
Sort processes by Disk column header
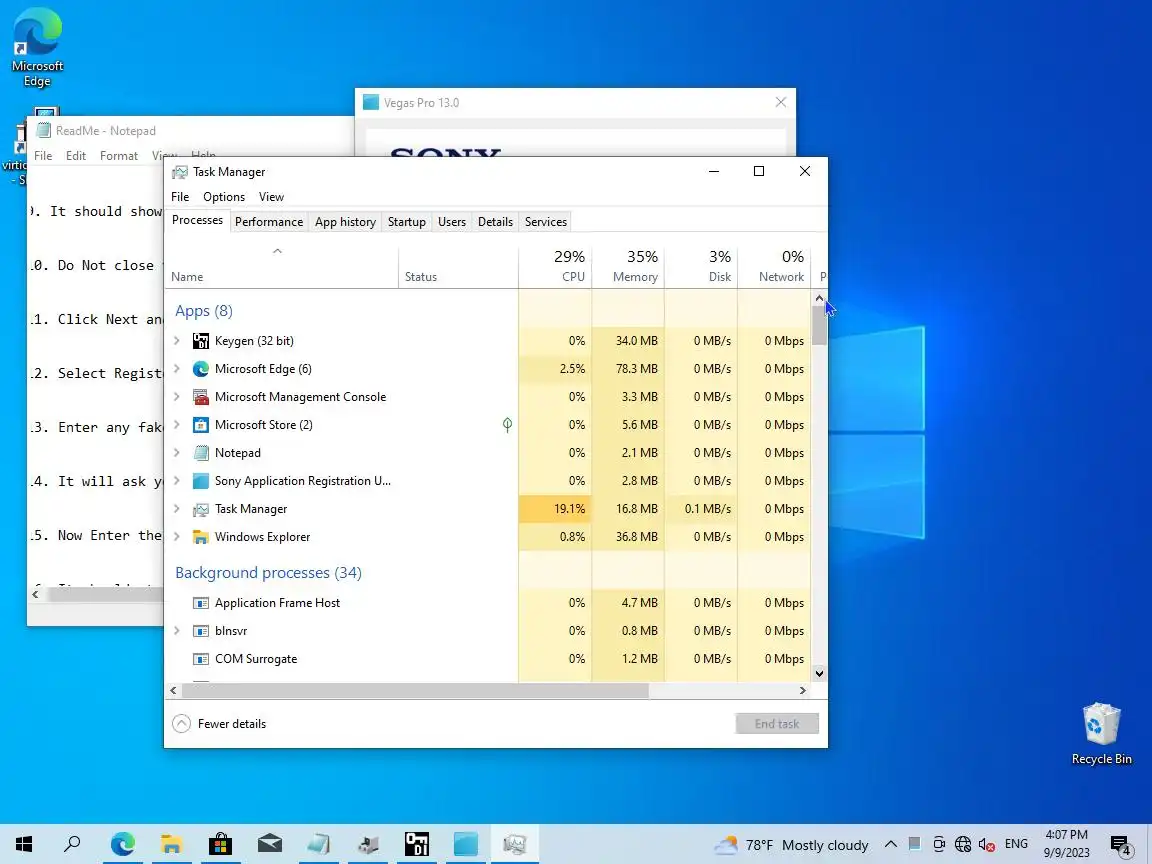coord(701,267)
